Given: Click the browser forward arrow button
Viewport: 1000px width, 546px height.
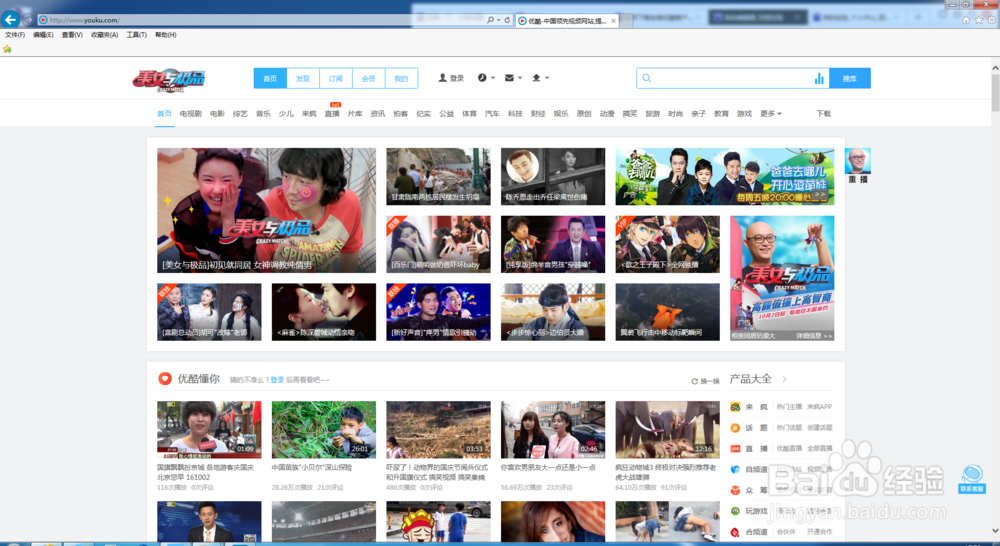Looking at the screenshot, I should [x=28, y=20].
